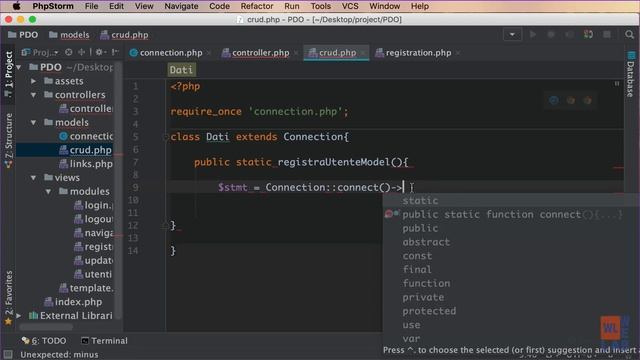Expand the assets folder

tap(33, 81)
